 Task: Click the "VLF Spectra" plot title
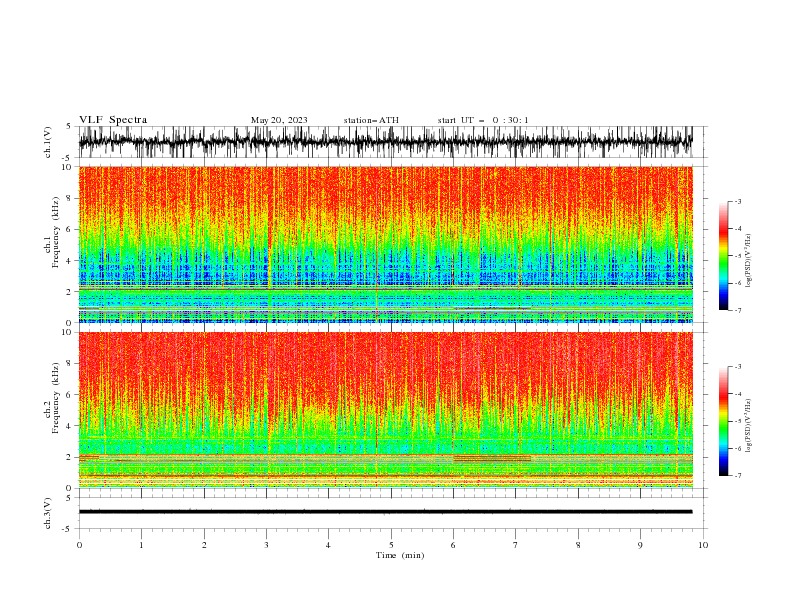[x=113, y=120]
